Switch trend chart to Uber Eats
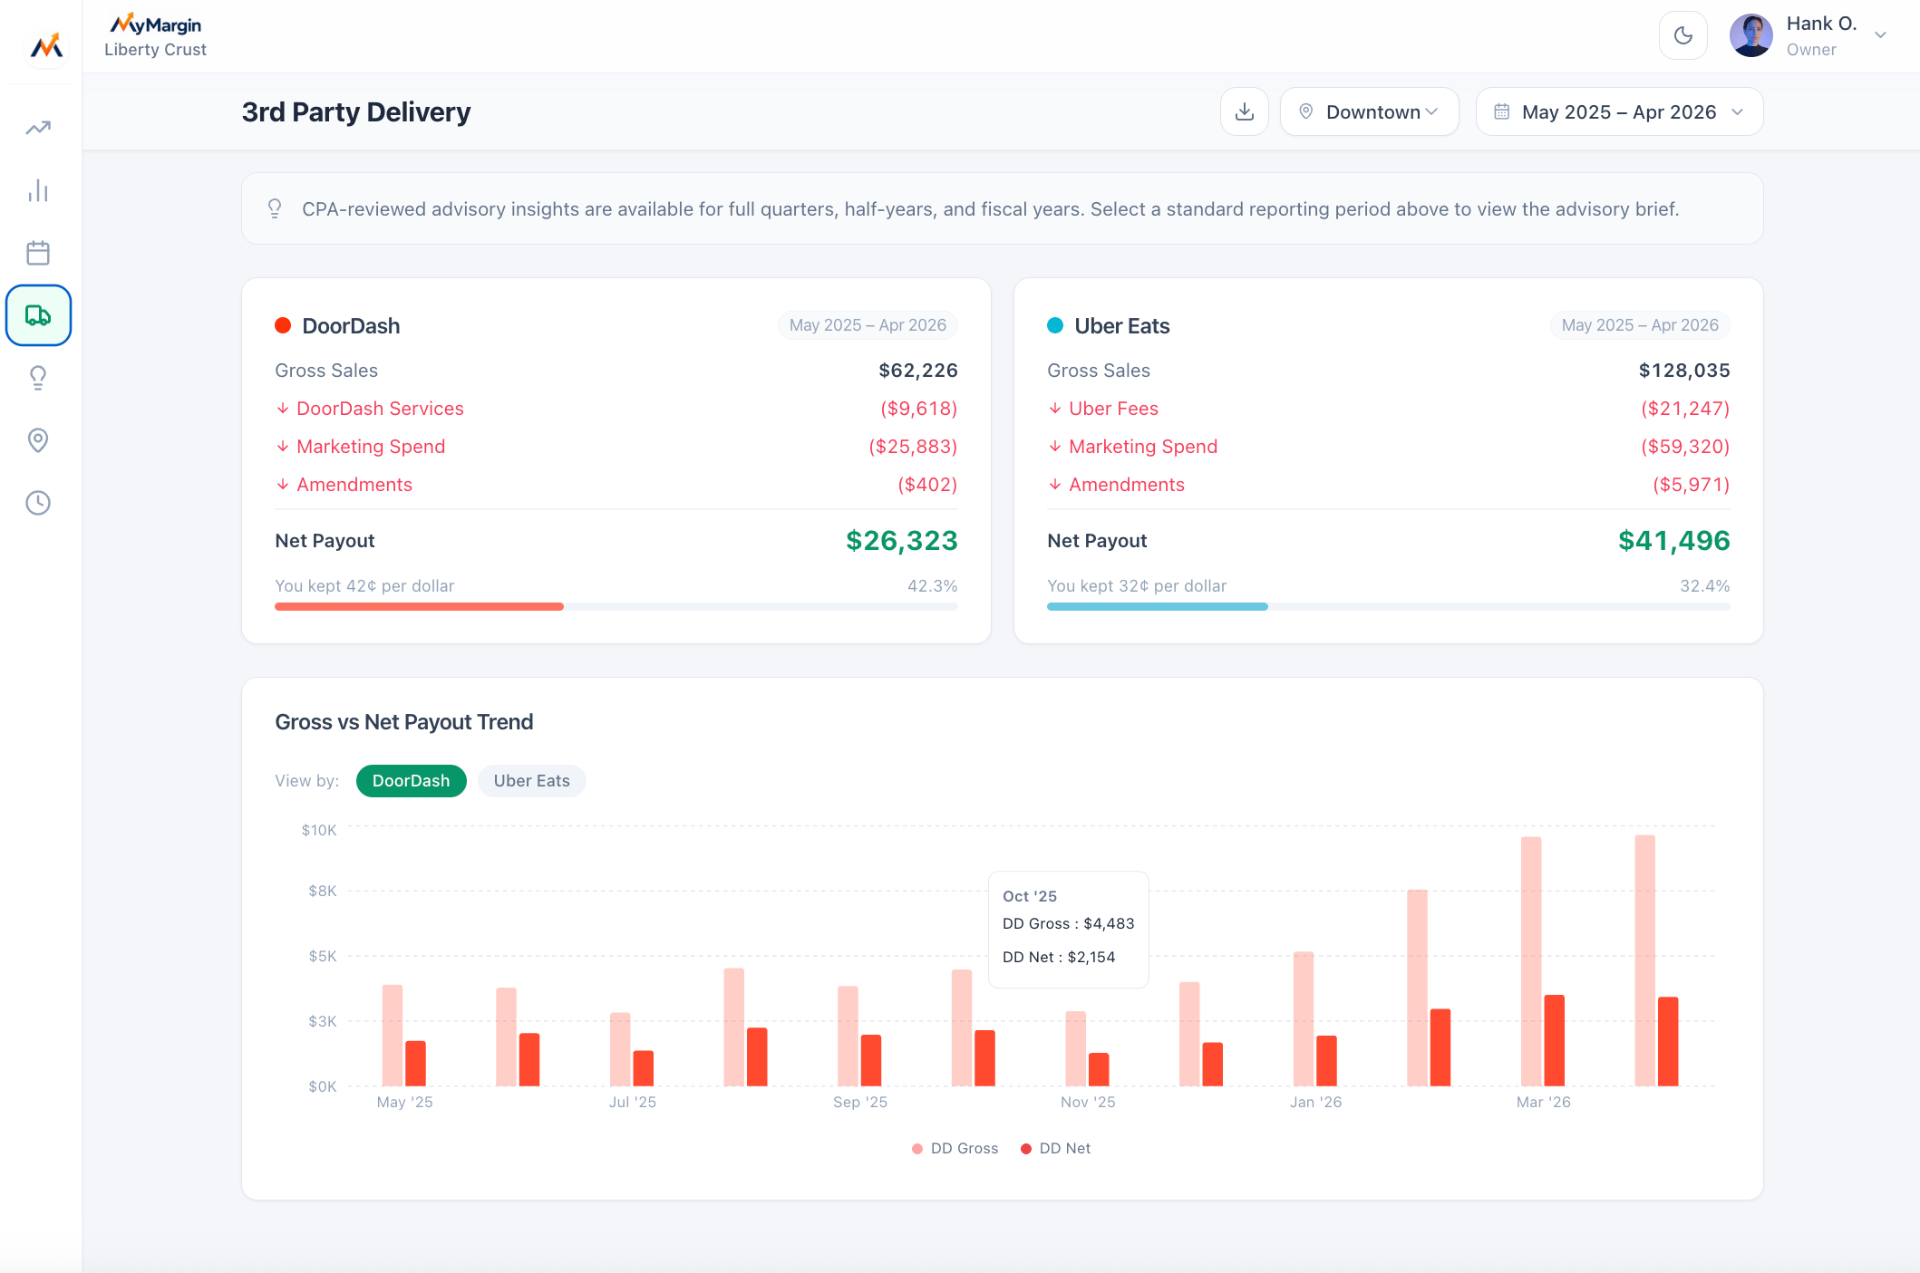Image resolution: width=1920 pixels, height=1273 pixels. (x=531, y=781)
